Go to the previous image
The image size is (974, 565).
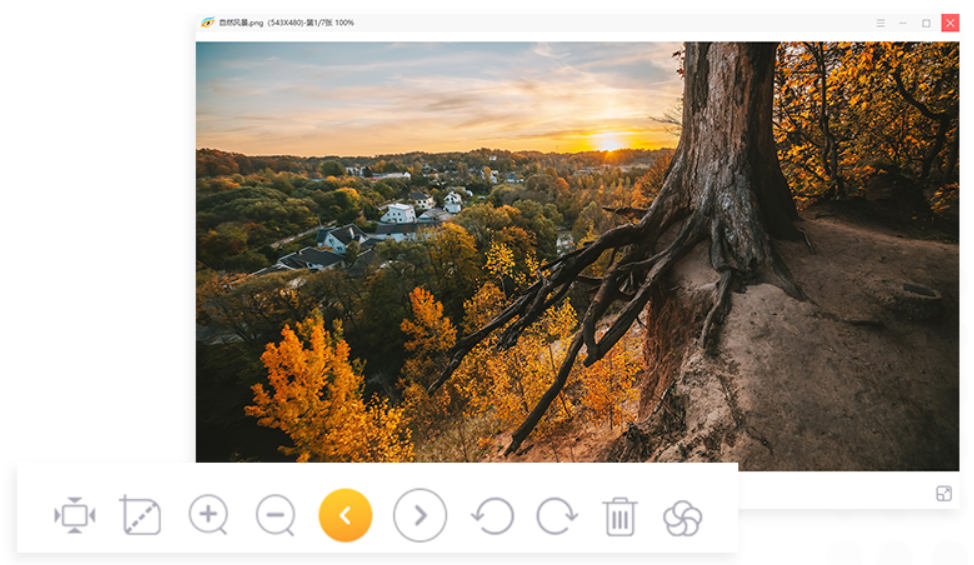click(x=345, y=515)
